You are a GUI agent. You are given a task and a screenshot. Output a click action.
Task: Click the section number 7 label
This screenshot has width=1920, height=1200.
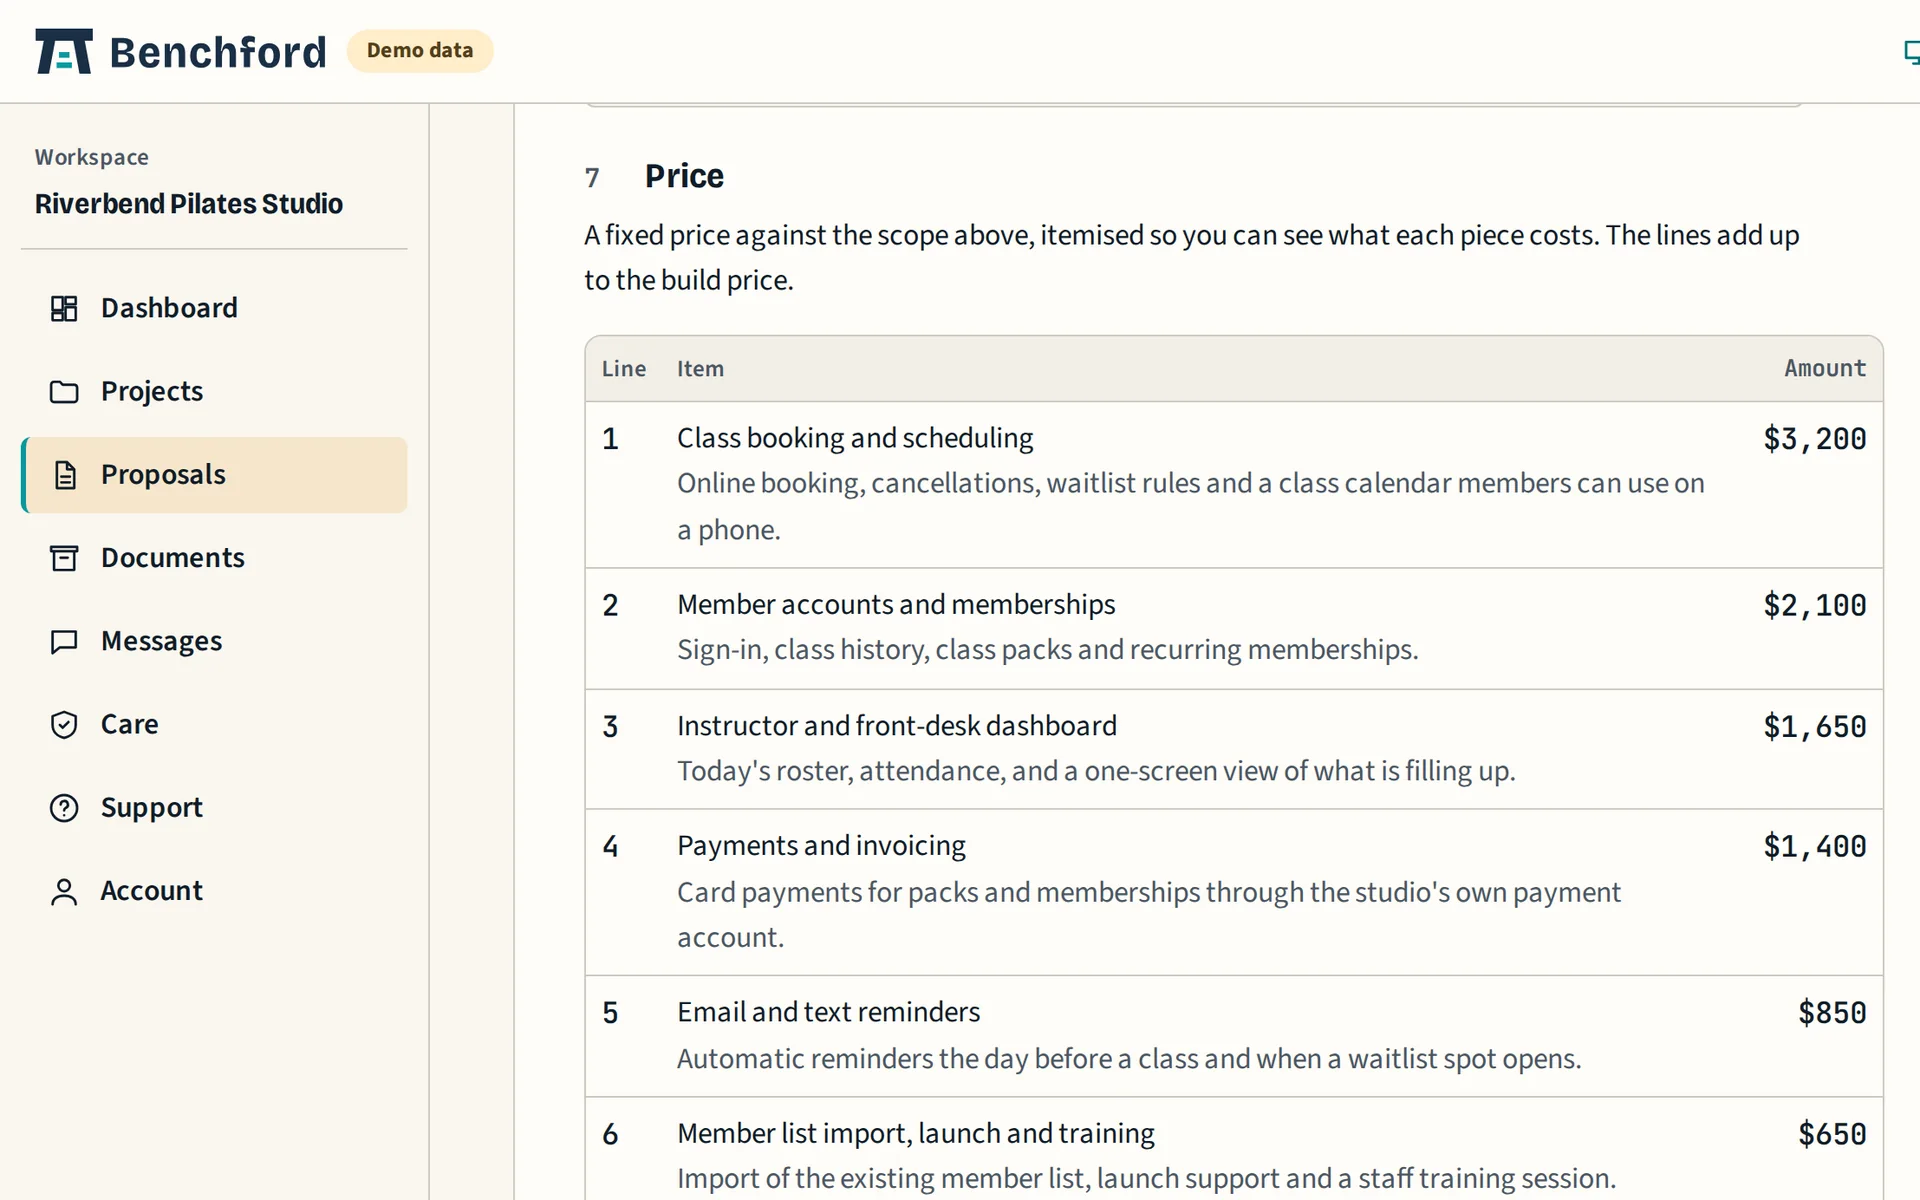pos(592,178)
